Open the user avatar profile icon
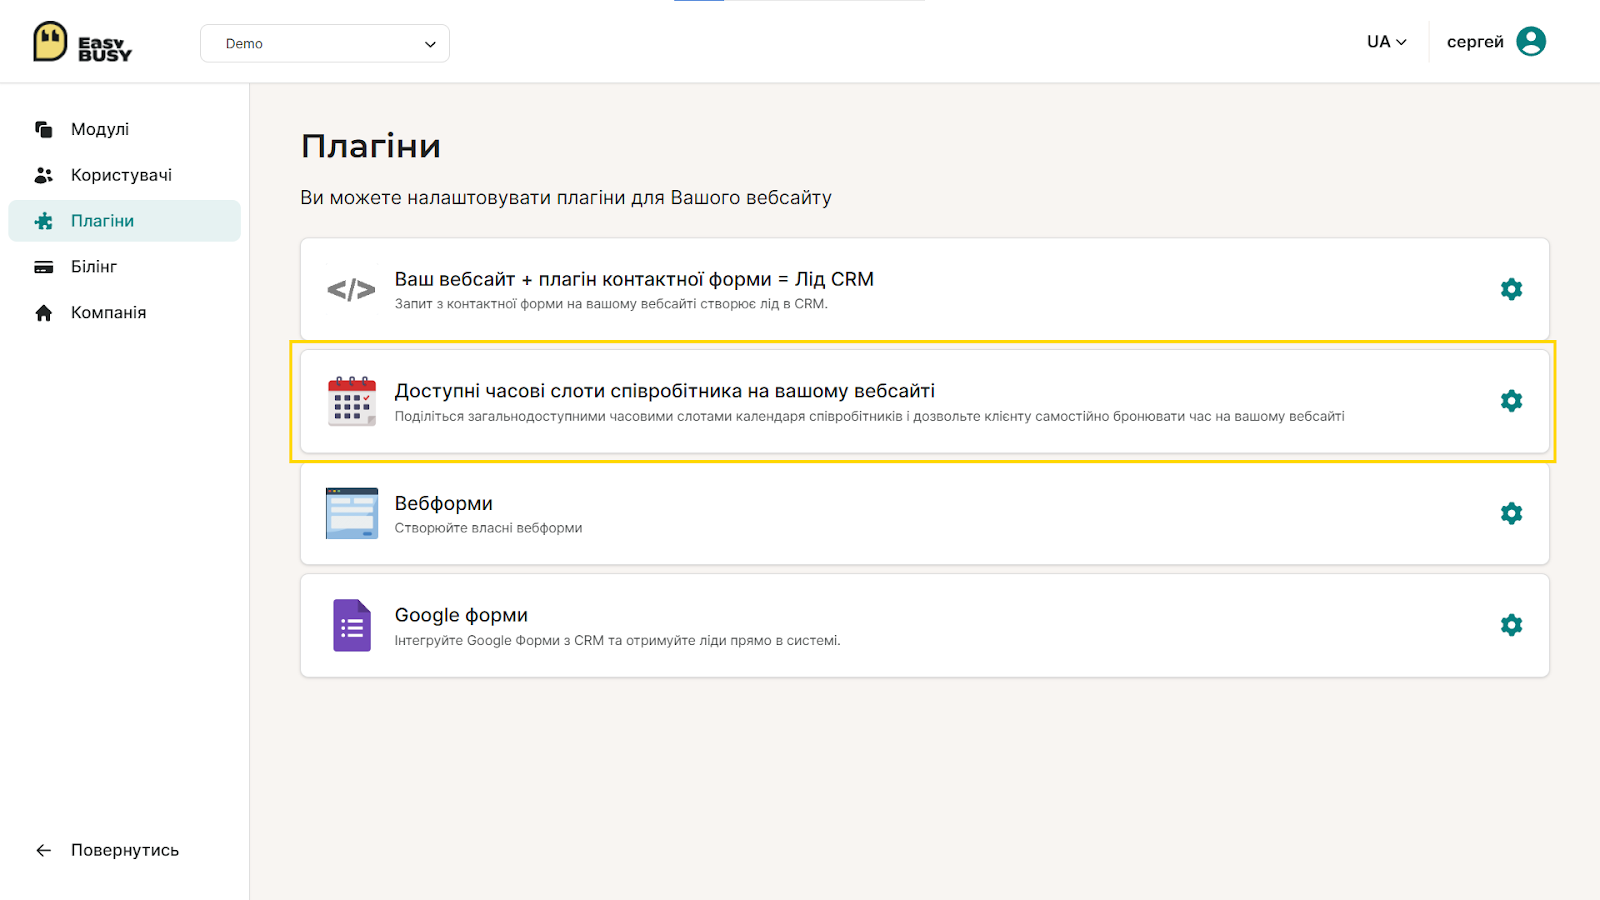1600x900 pixels. click(x=1531, y=41)
